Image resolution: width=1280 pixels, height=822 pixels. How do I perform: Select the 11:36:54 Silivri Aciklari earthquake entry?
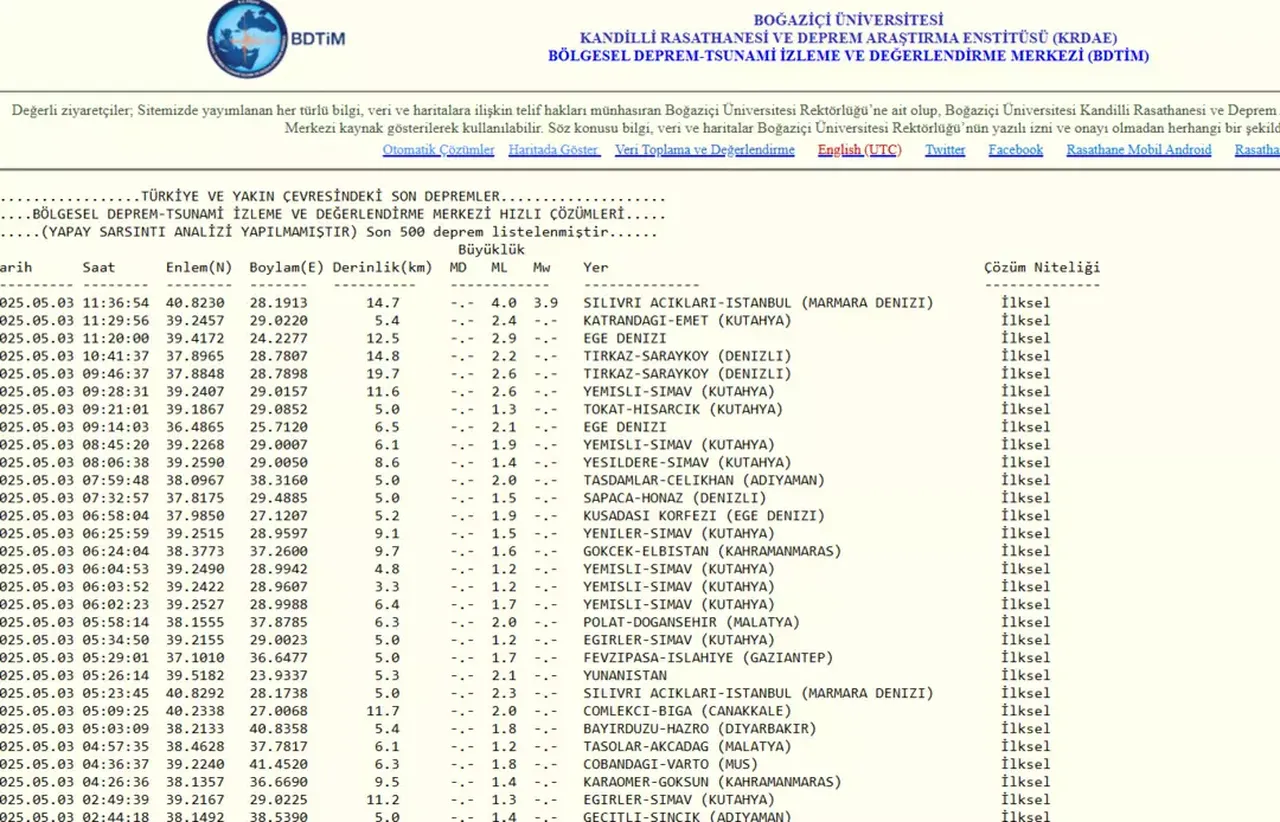pyautogui.click(x=757, y=303)
